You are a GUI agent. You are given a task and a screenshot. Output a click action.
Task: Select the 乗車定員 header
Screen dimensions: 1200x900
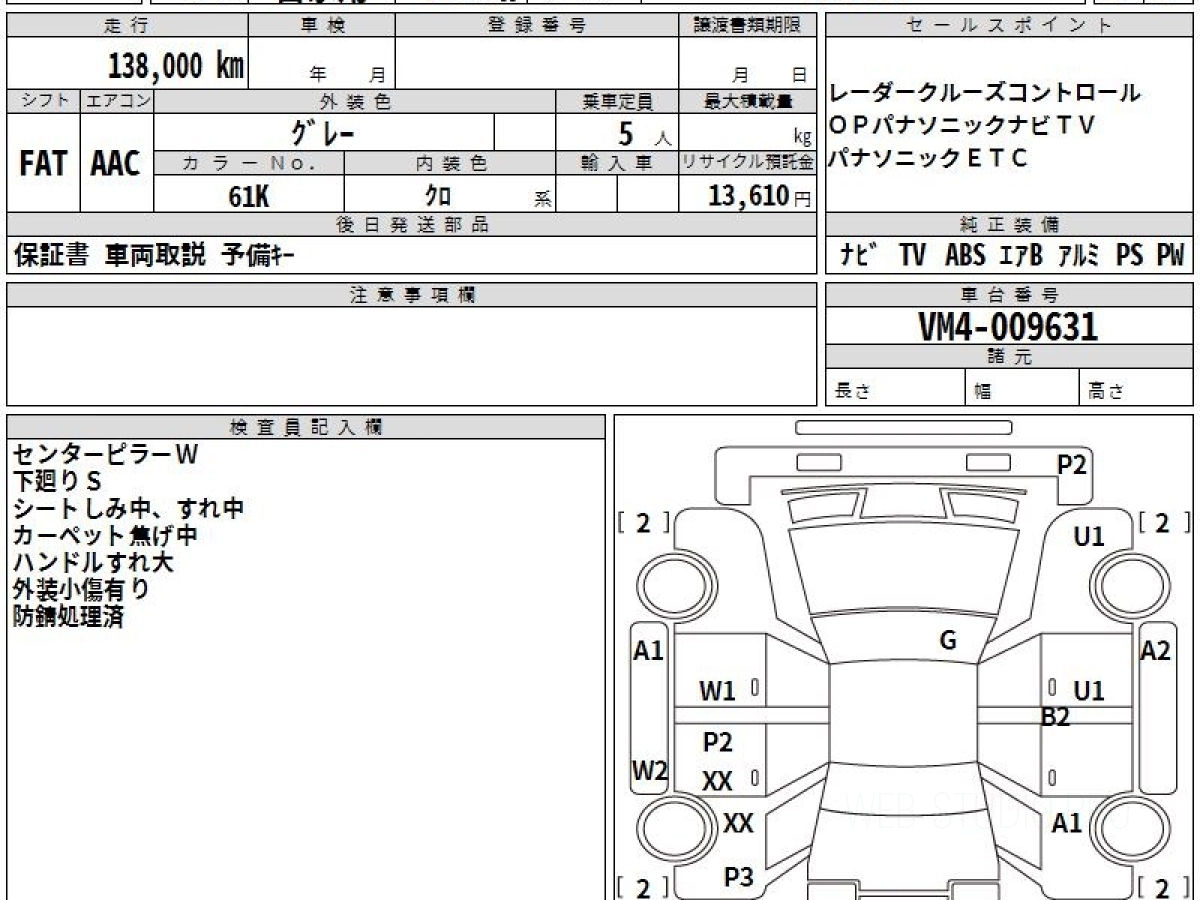[617, 101]
